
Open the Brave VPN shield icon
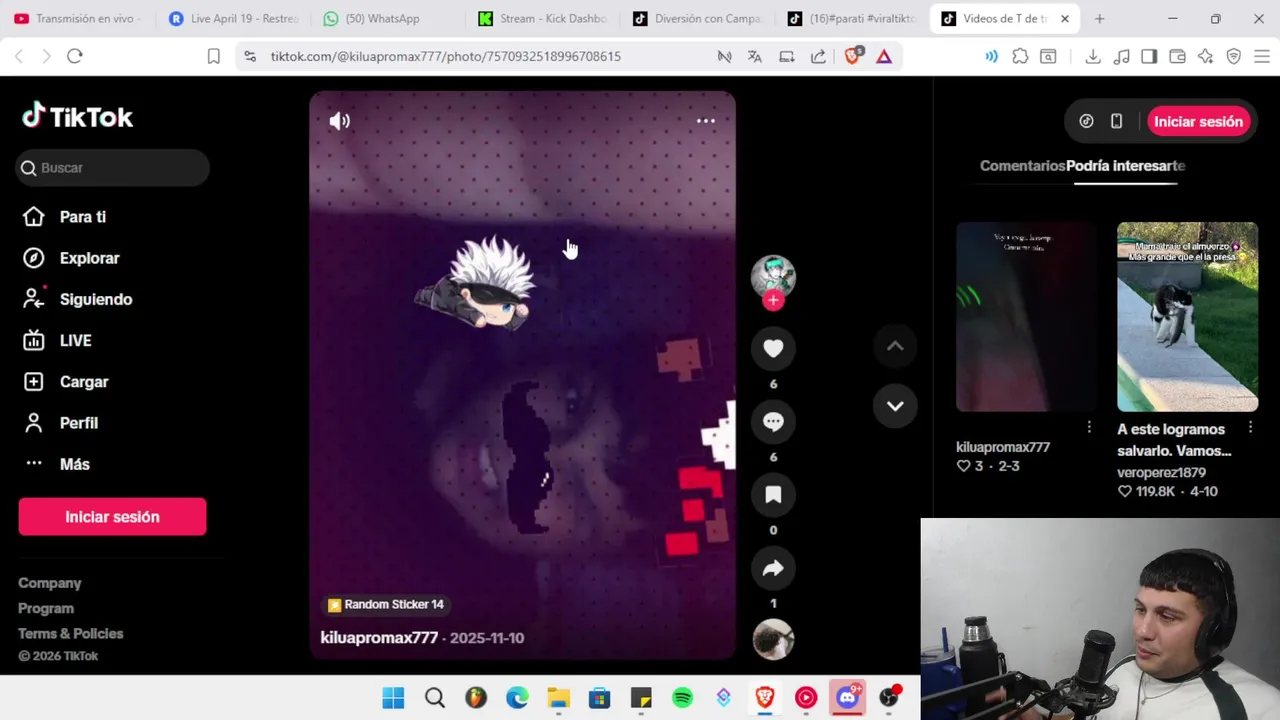[1234, 57]
